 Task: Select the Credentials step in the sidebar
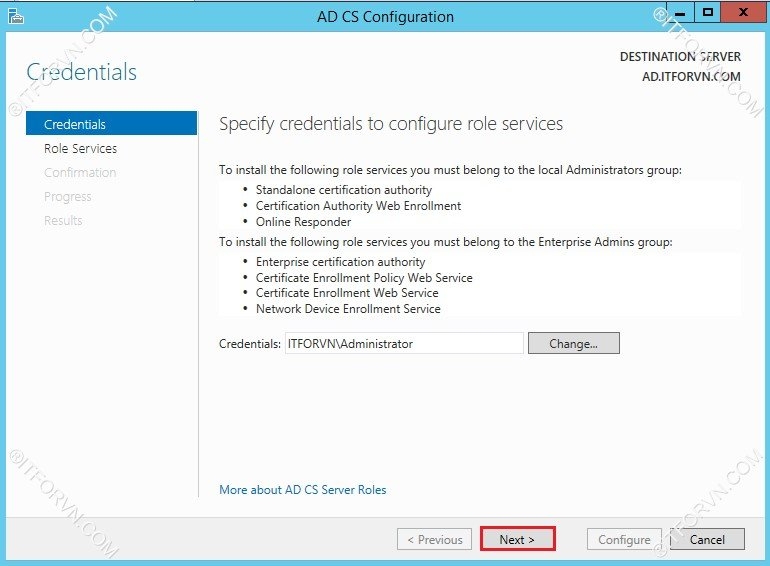pyautogui.click(x=75, y=124)
